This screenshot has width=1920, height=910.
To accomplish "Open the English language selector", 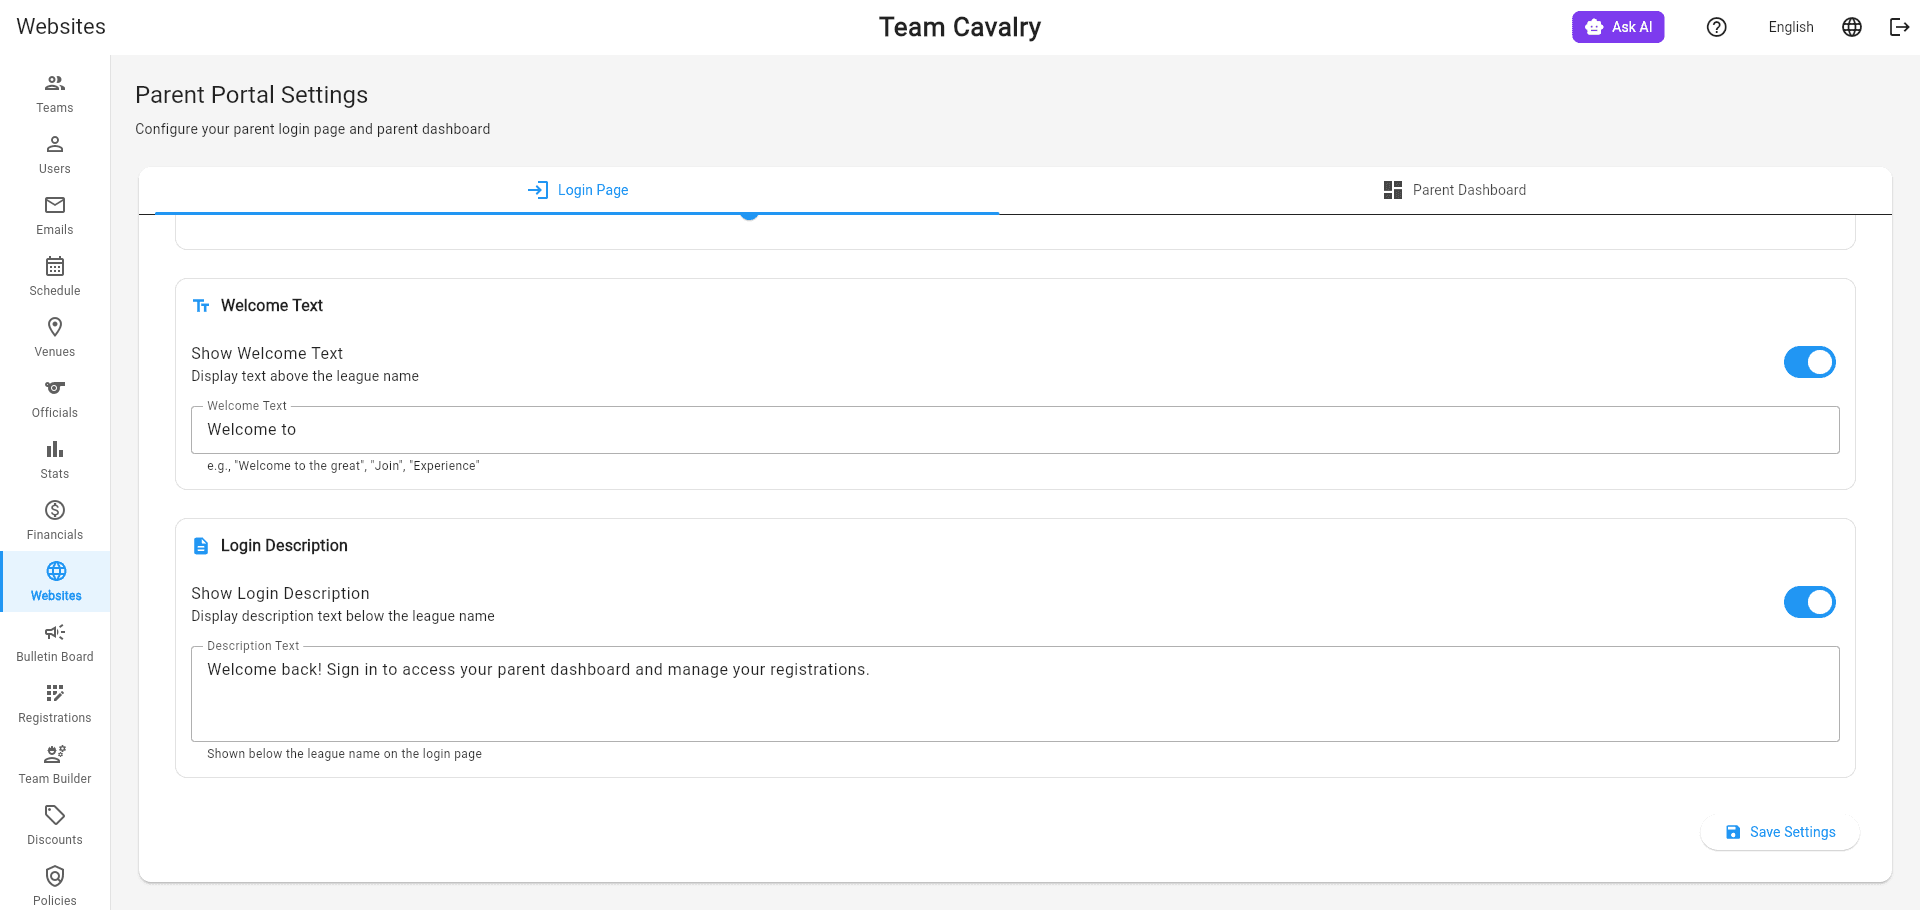I will point(1790,27).
